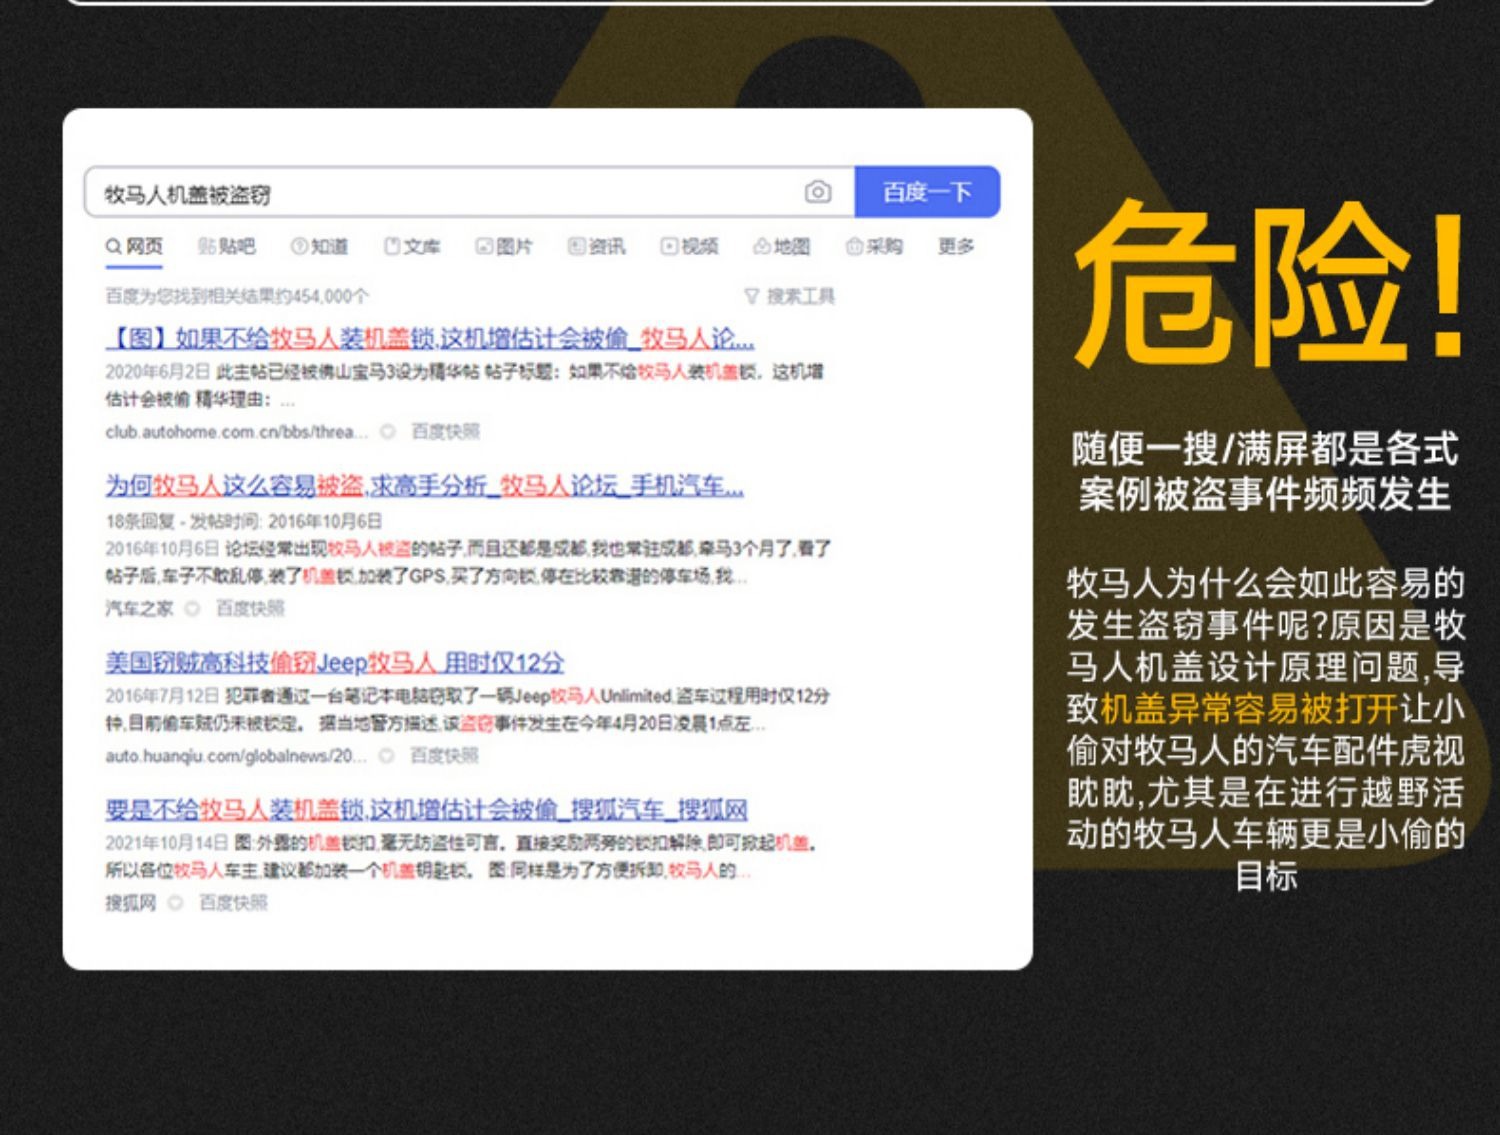Click the club.autohome.com.cn/bbs source URL
The width and height of the screenshot is (1500, 1135).
(x=237, y=432)
